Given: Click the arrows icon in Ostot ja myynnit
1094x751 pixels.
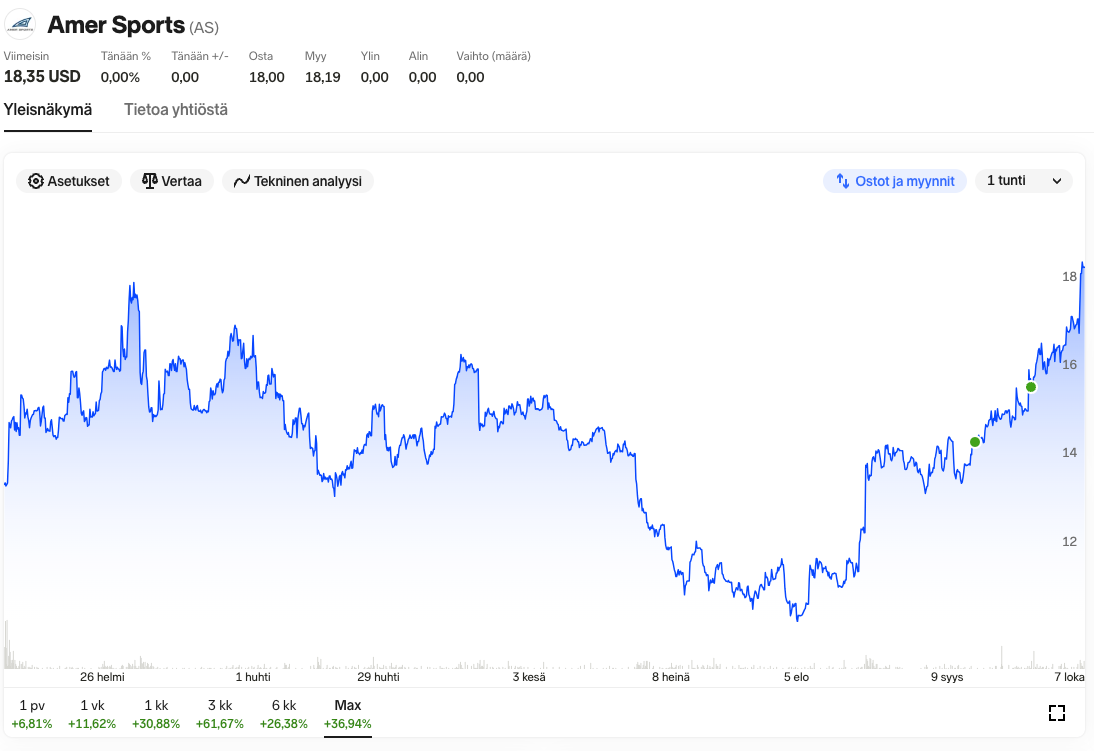Looking at the screenshot, I should (843, 181).
